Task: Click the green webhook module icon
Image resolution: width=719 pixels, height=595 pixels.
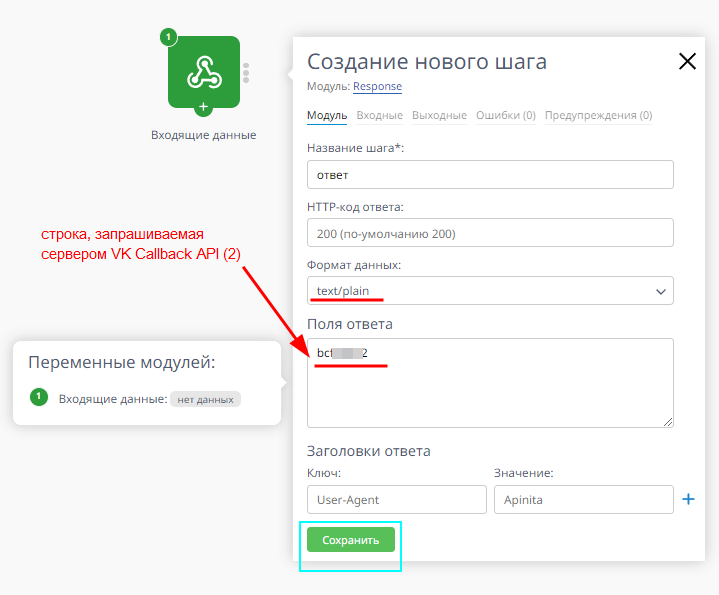Action: point(203,71)
